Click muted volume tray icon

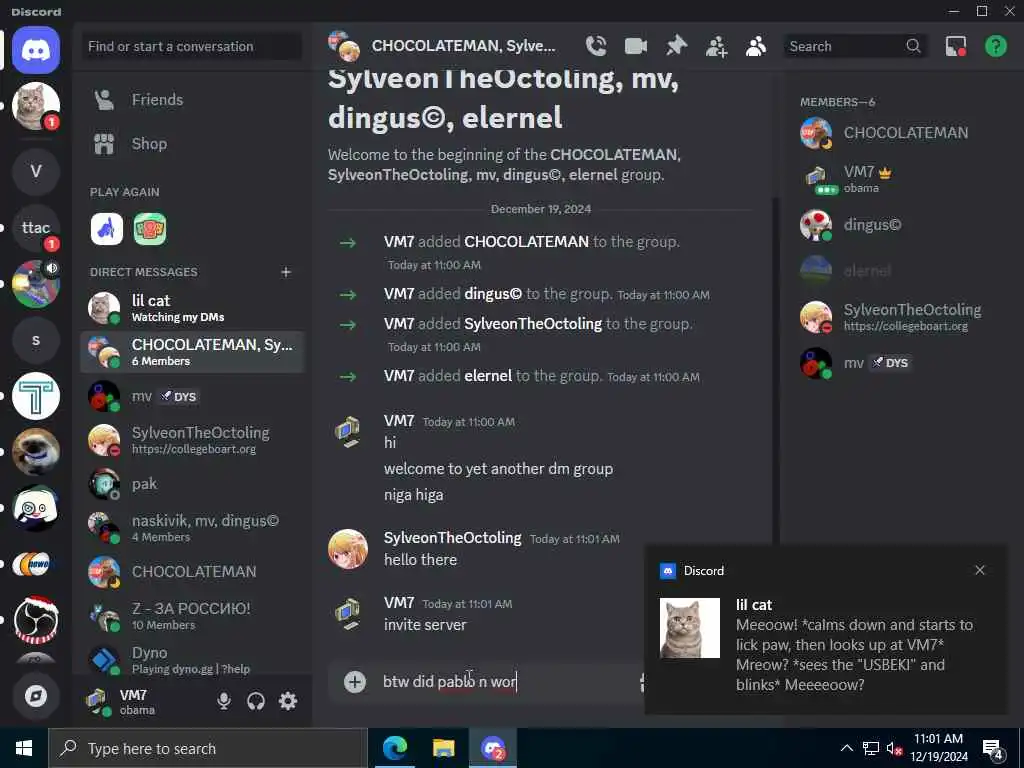pos(894,748)
